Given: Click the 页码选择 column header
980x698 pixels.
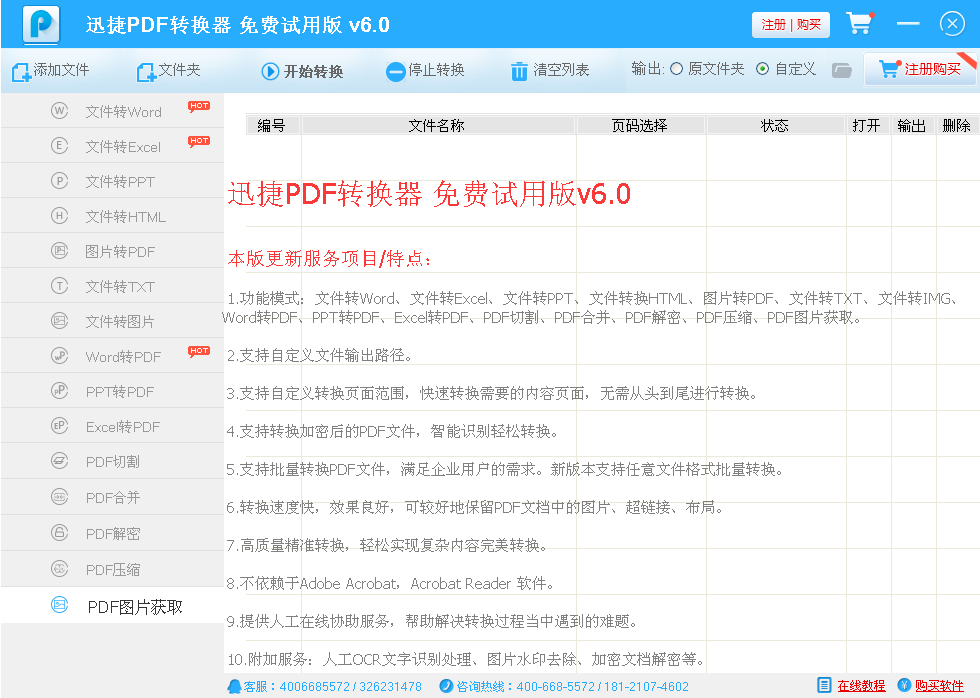Looking at the screenshot, I should tap(640, 126).
